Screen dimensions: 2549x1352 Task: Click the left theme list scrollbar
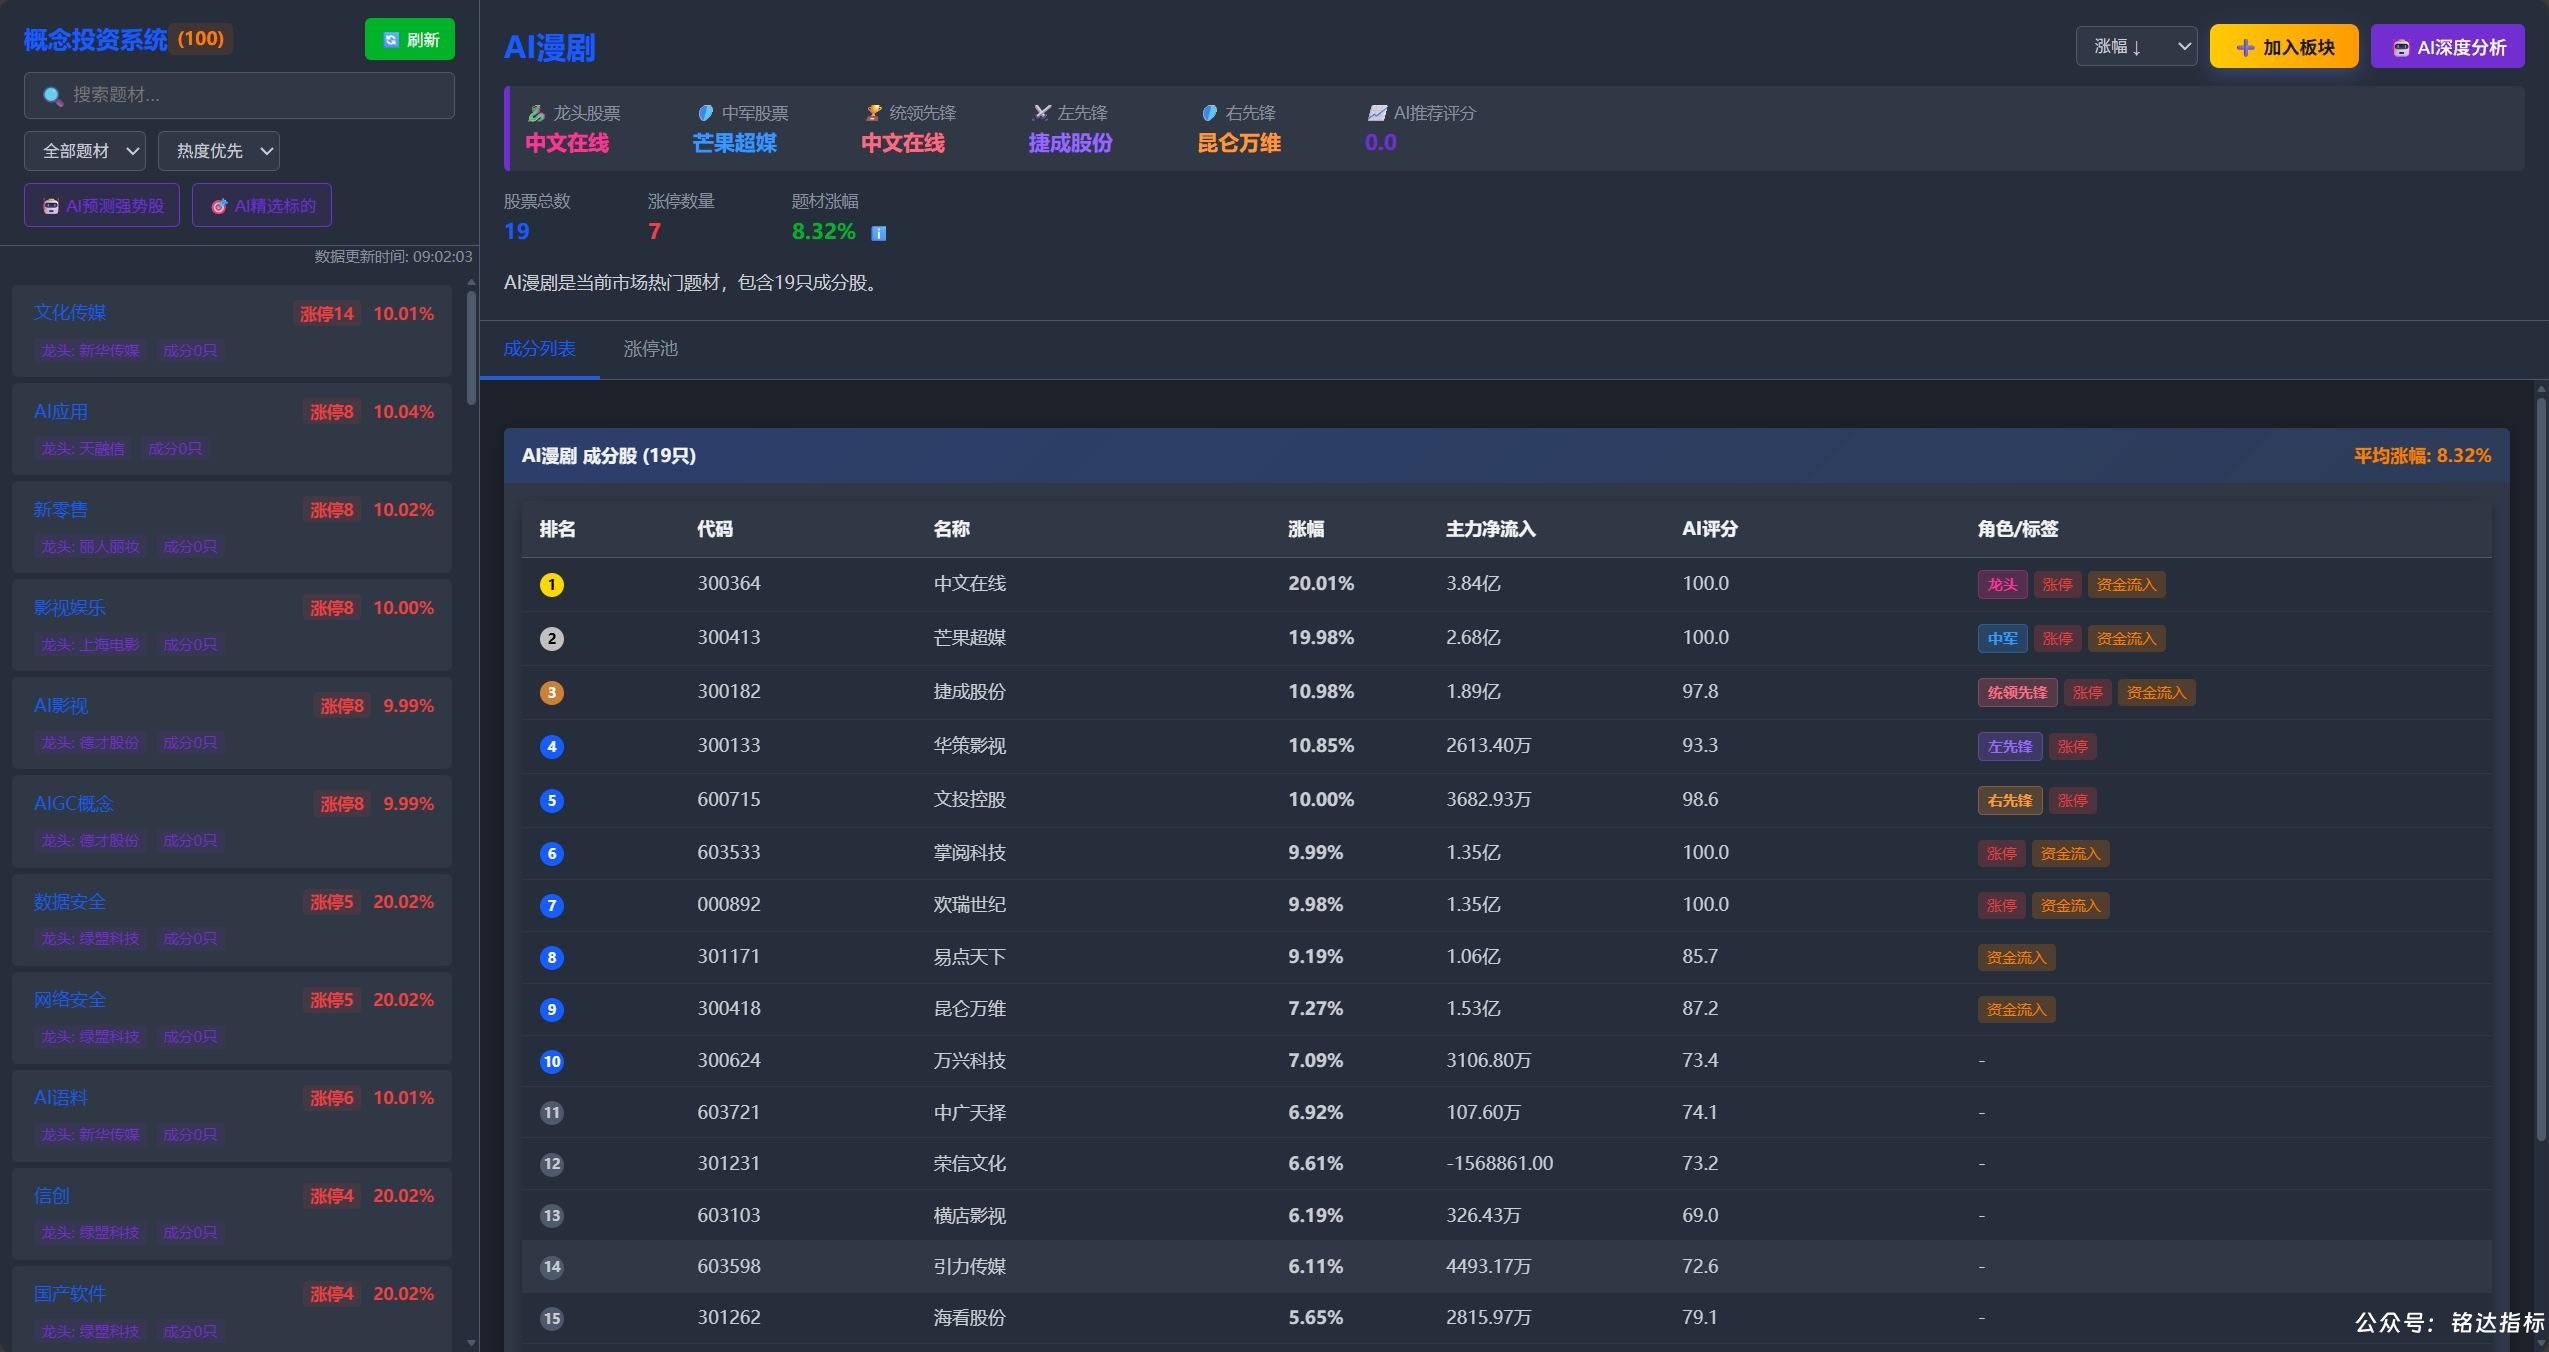click(x=471, y=346)
